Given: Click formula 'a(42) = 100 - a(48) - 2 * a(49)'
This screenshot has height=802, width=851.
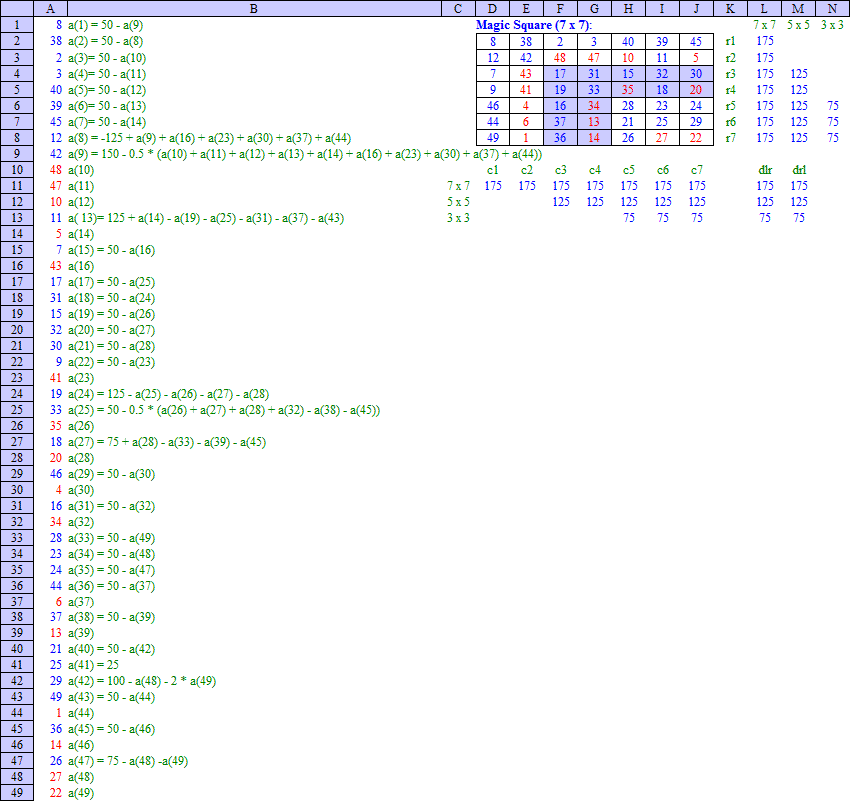Looking at the screenshot, I should click(142, 681).
